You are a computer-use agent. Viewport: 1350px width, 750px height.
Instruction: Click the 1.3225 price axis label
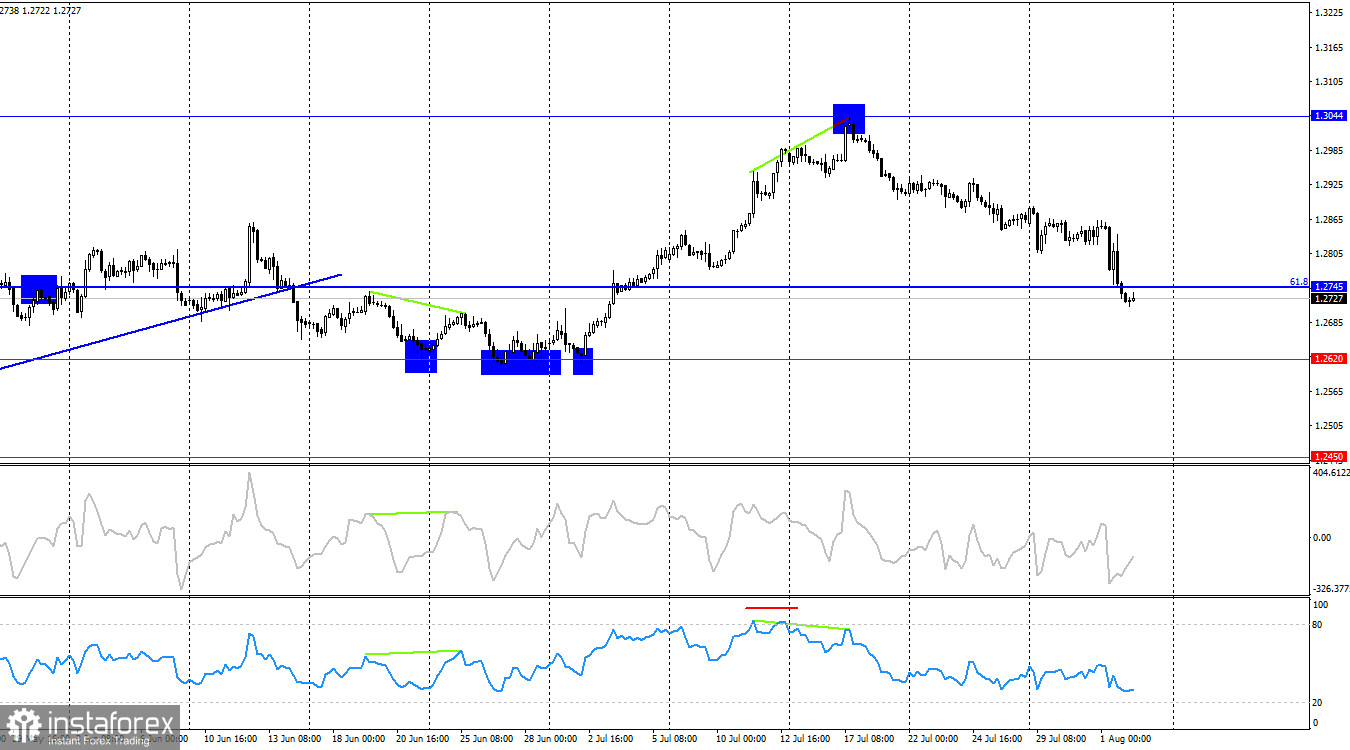[x=1329, y=14]
